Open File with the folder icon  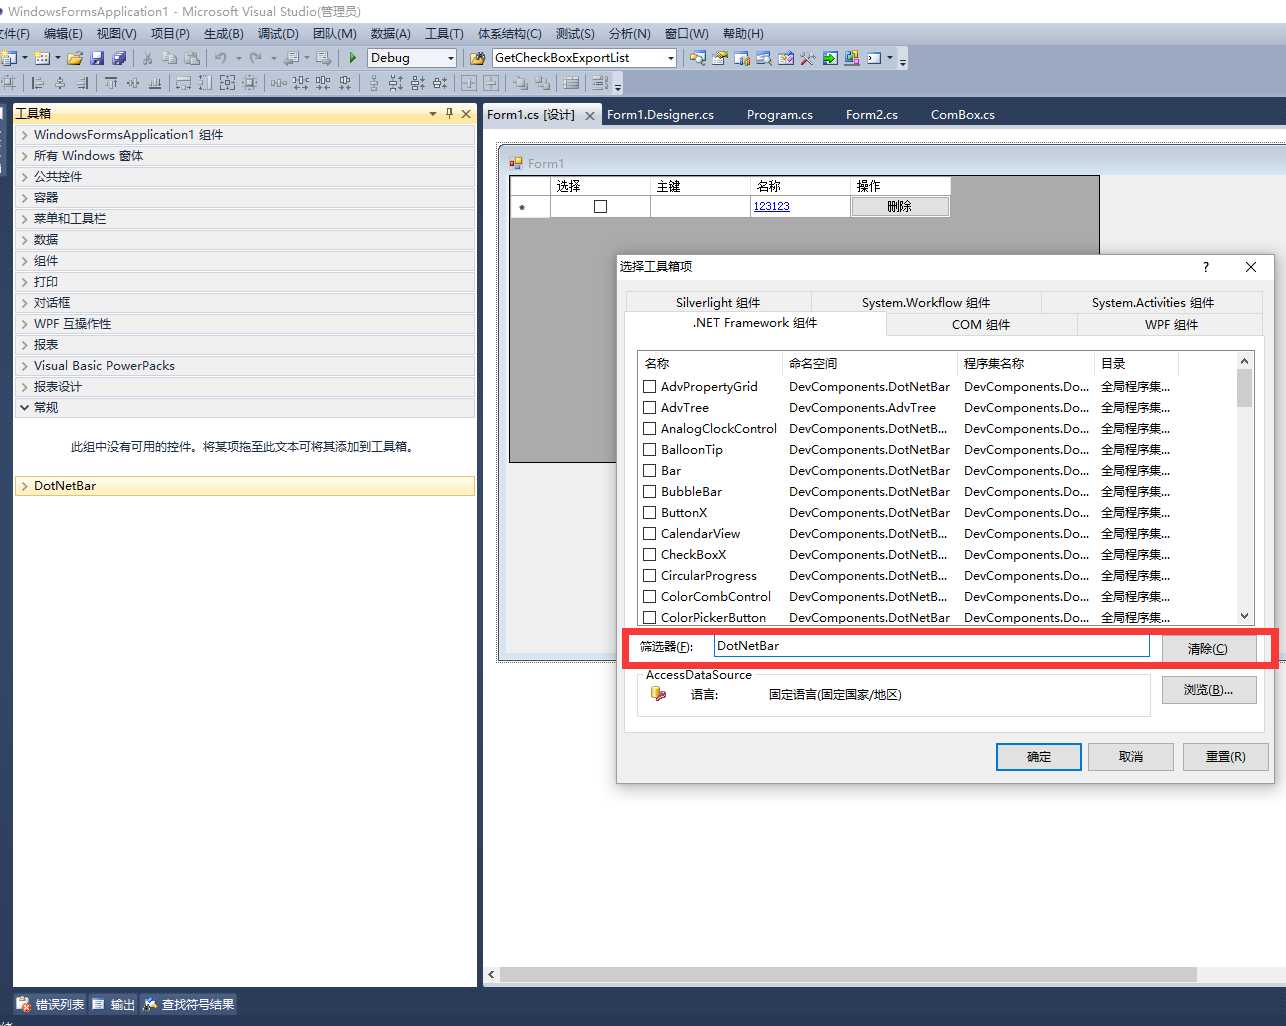[75, 58]
